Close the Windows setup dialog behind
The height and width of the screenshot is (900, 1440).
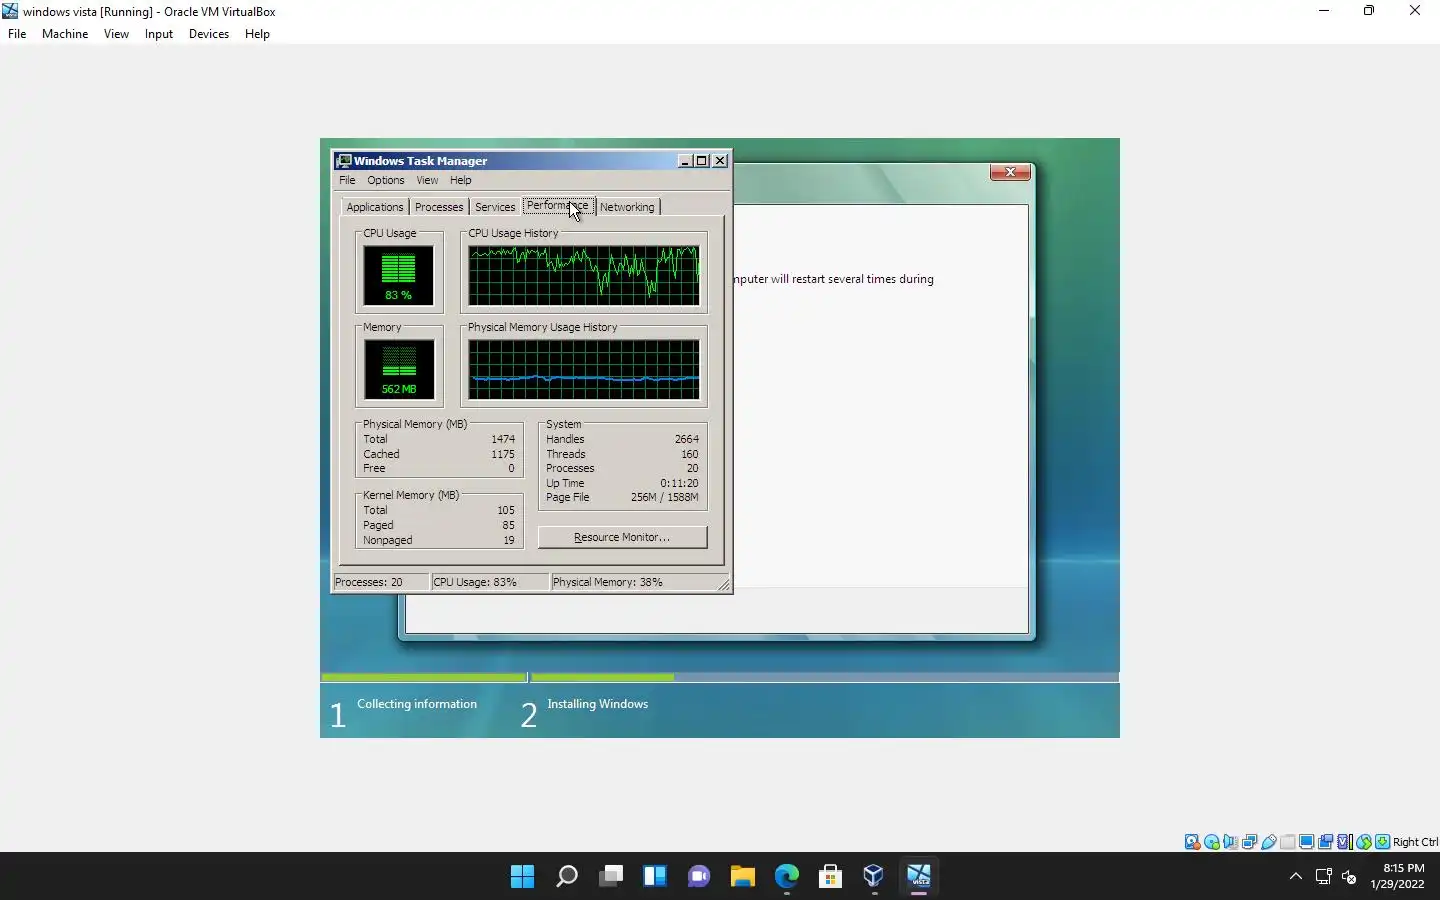click(x=1010, y=172)
